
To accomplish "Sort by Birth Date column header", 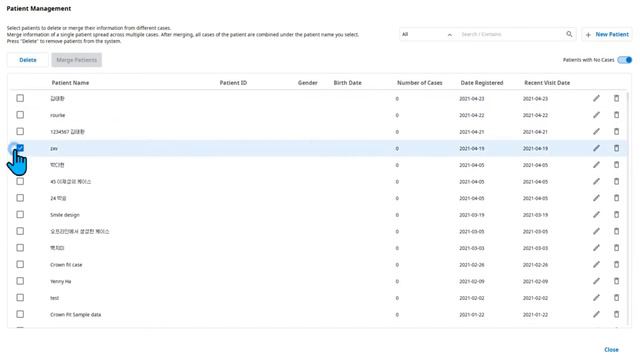I will [x=347, y=83].
